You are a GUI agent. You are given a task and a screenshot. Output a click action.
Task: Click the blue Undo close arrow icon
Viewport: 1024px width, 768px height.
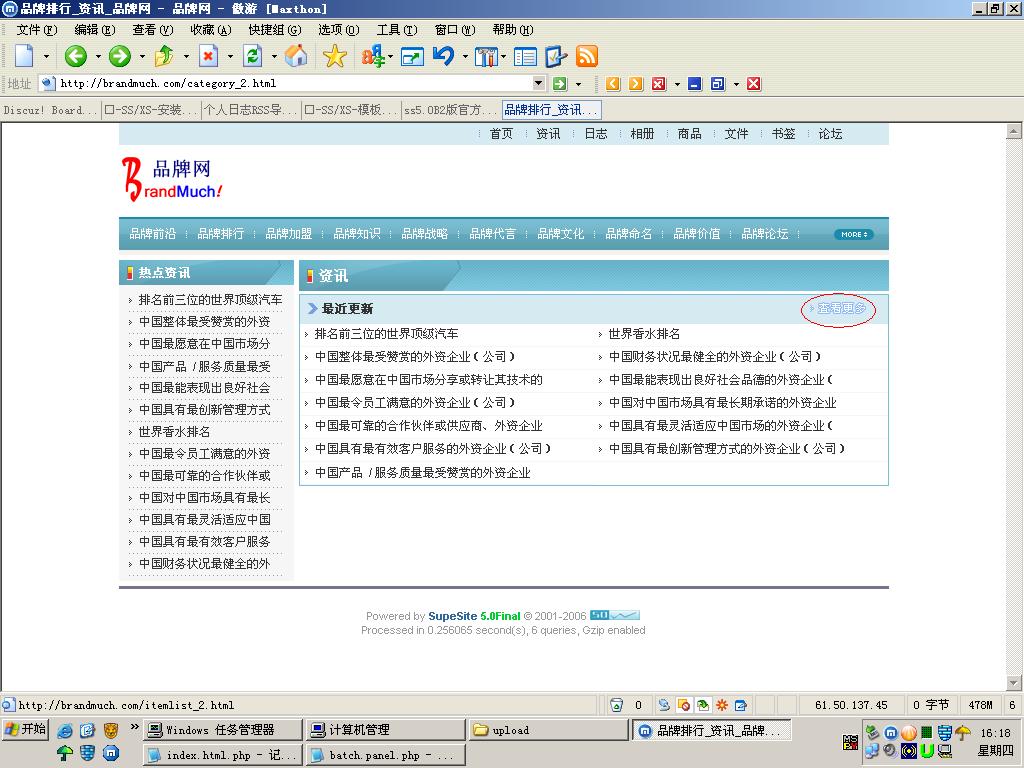(x=443, y=56)
